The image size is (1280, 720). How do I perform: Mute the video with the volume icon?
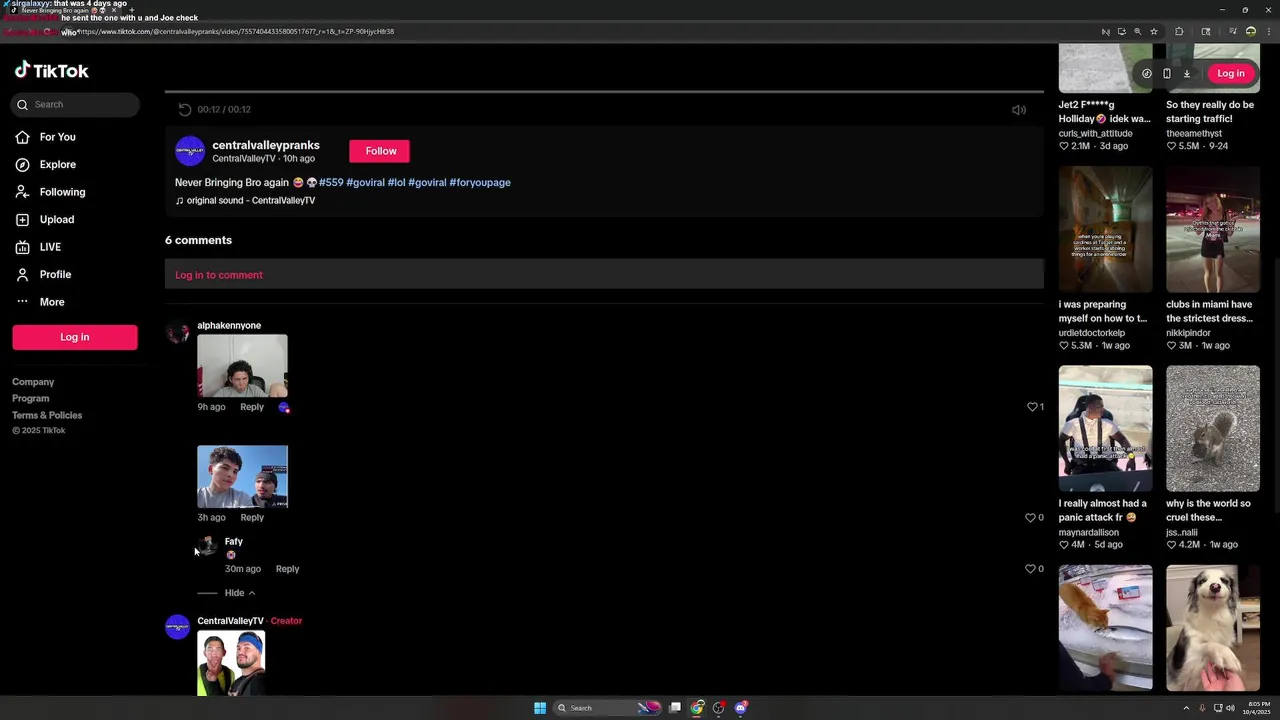(x=1019, y=110)
